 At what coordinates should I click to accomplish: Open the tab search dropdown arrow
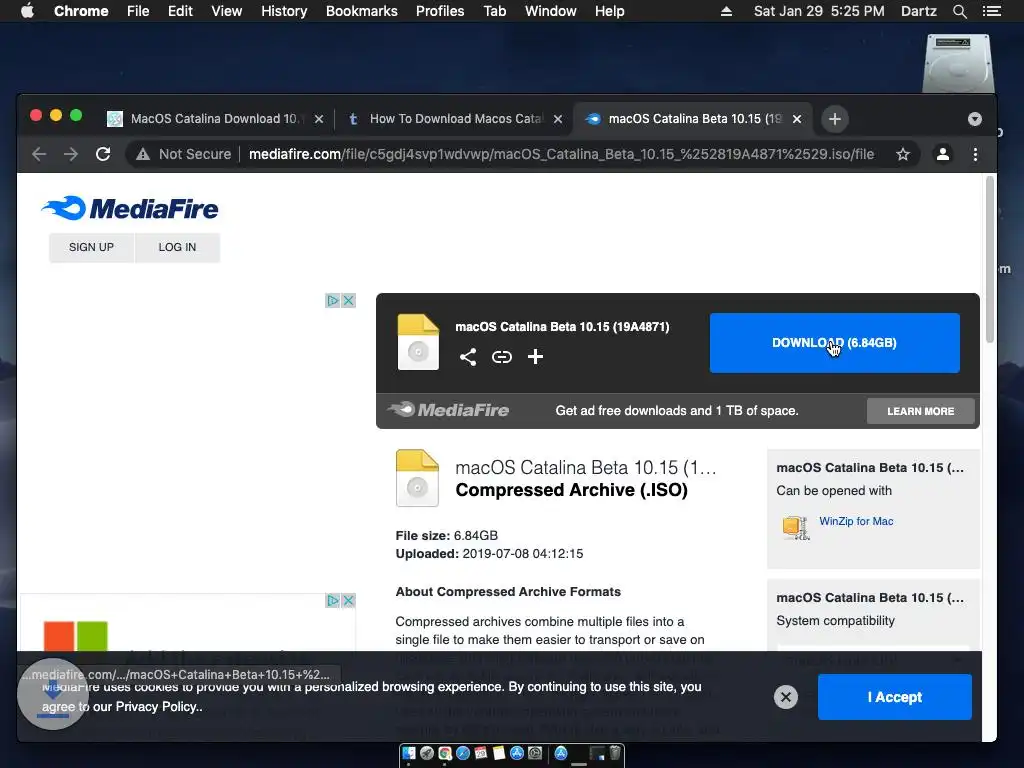pos(975,119)
